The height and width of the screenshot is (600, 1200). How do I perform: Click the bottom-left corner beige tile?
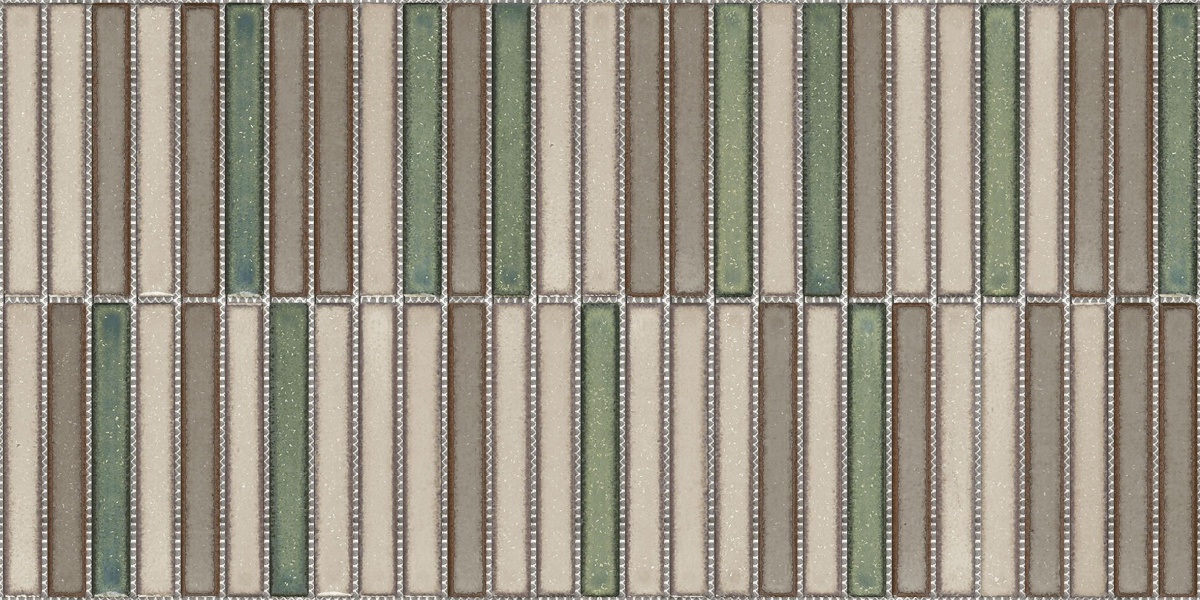click(x=21, y=449)
